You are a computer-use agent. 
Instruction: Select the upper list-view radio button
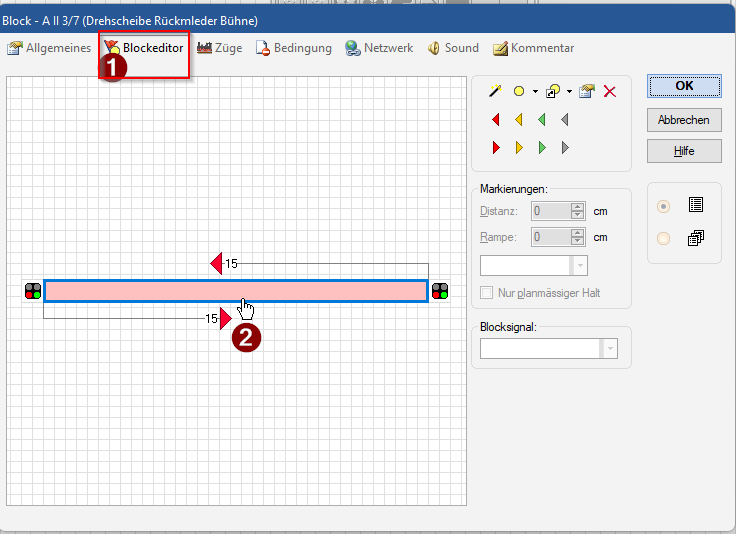pos(663,206)
